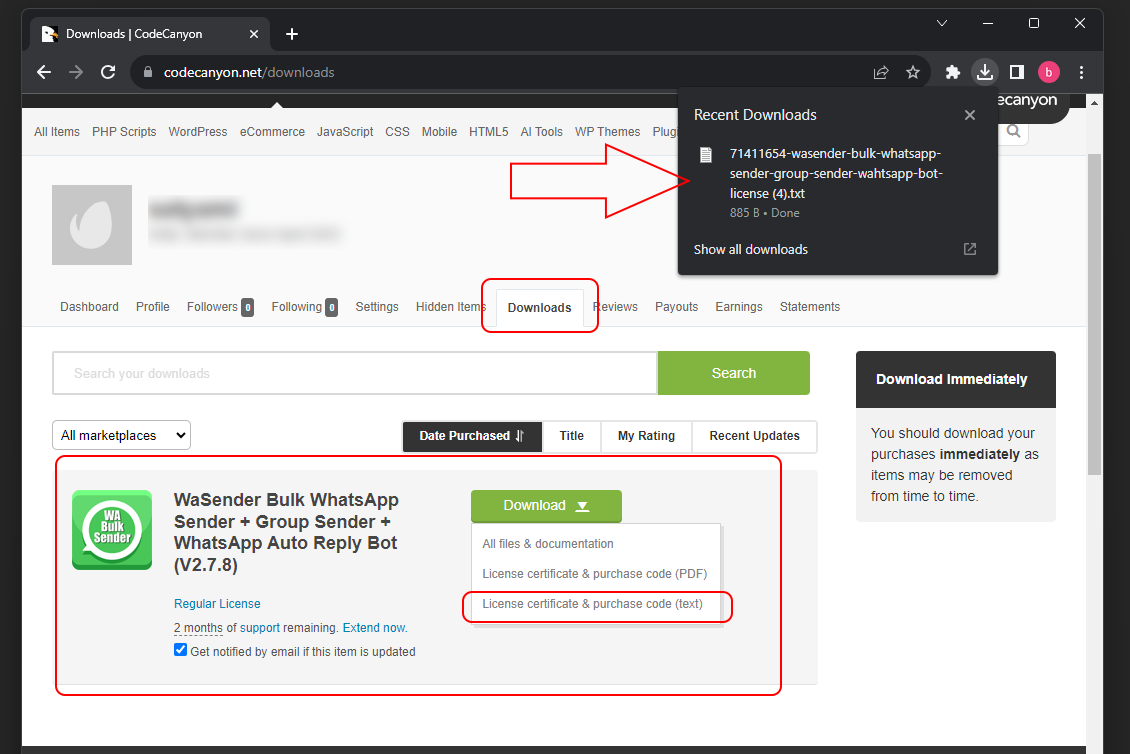Viewport: 1130px width, 754px height.
Task: Uncheck 'Get notified by email' checkbox
Action: pyautogui.click(x=180, y=650)
